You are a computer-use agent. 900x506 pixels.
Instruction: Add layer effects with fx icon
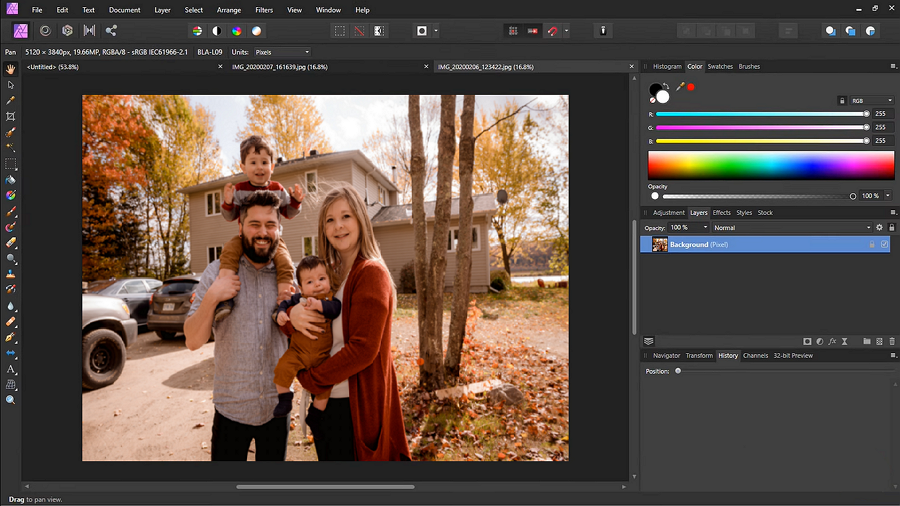click(x=832, y=341)
